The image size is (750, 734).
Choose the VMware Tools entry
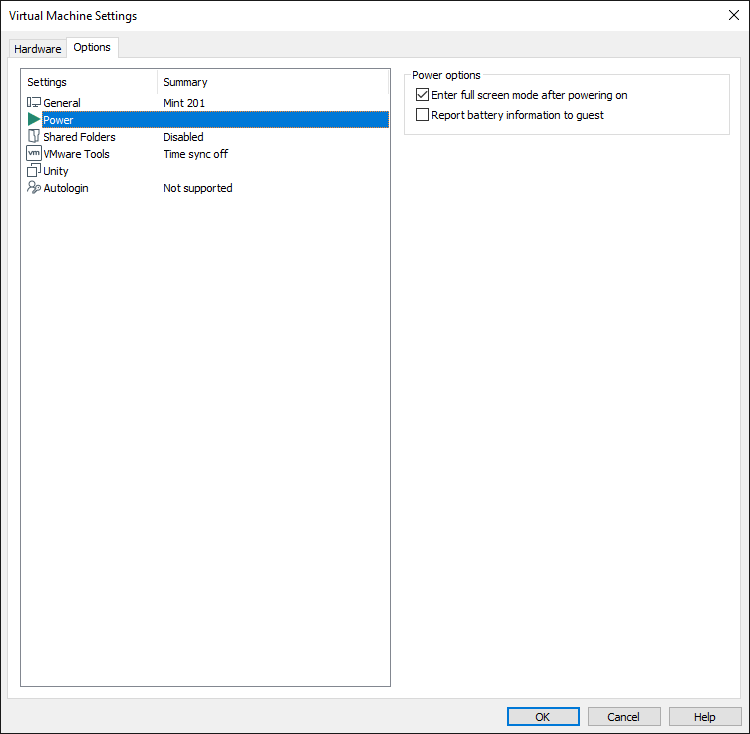pos(207,154)
